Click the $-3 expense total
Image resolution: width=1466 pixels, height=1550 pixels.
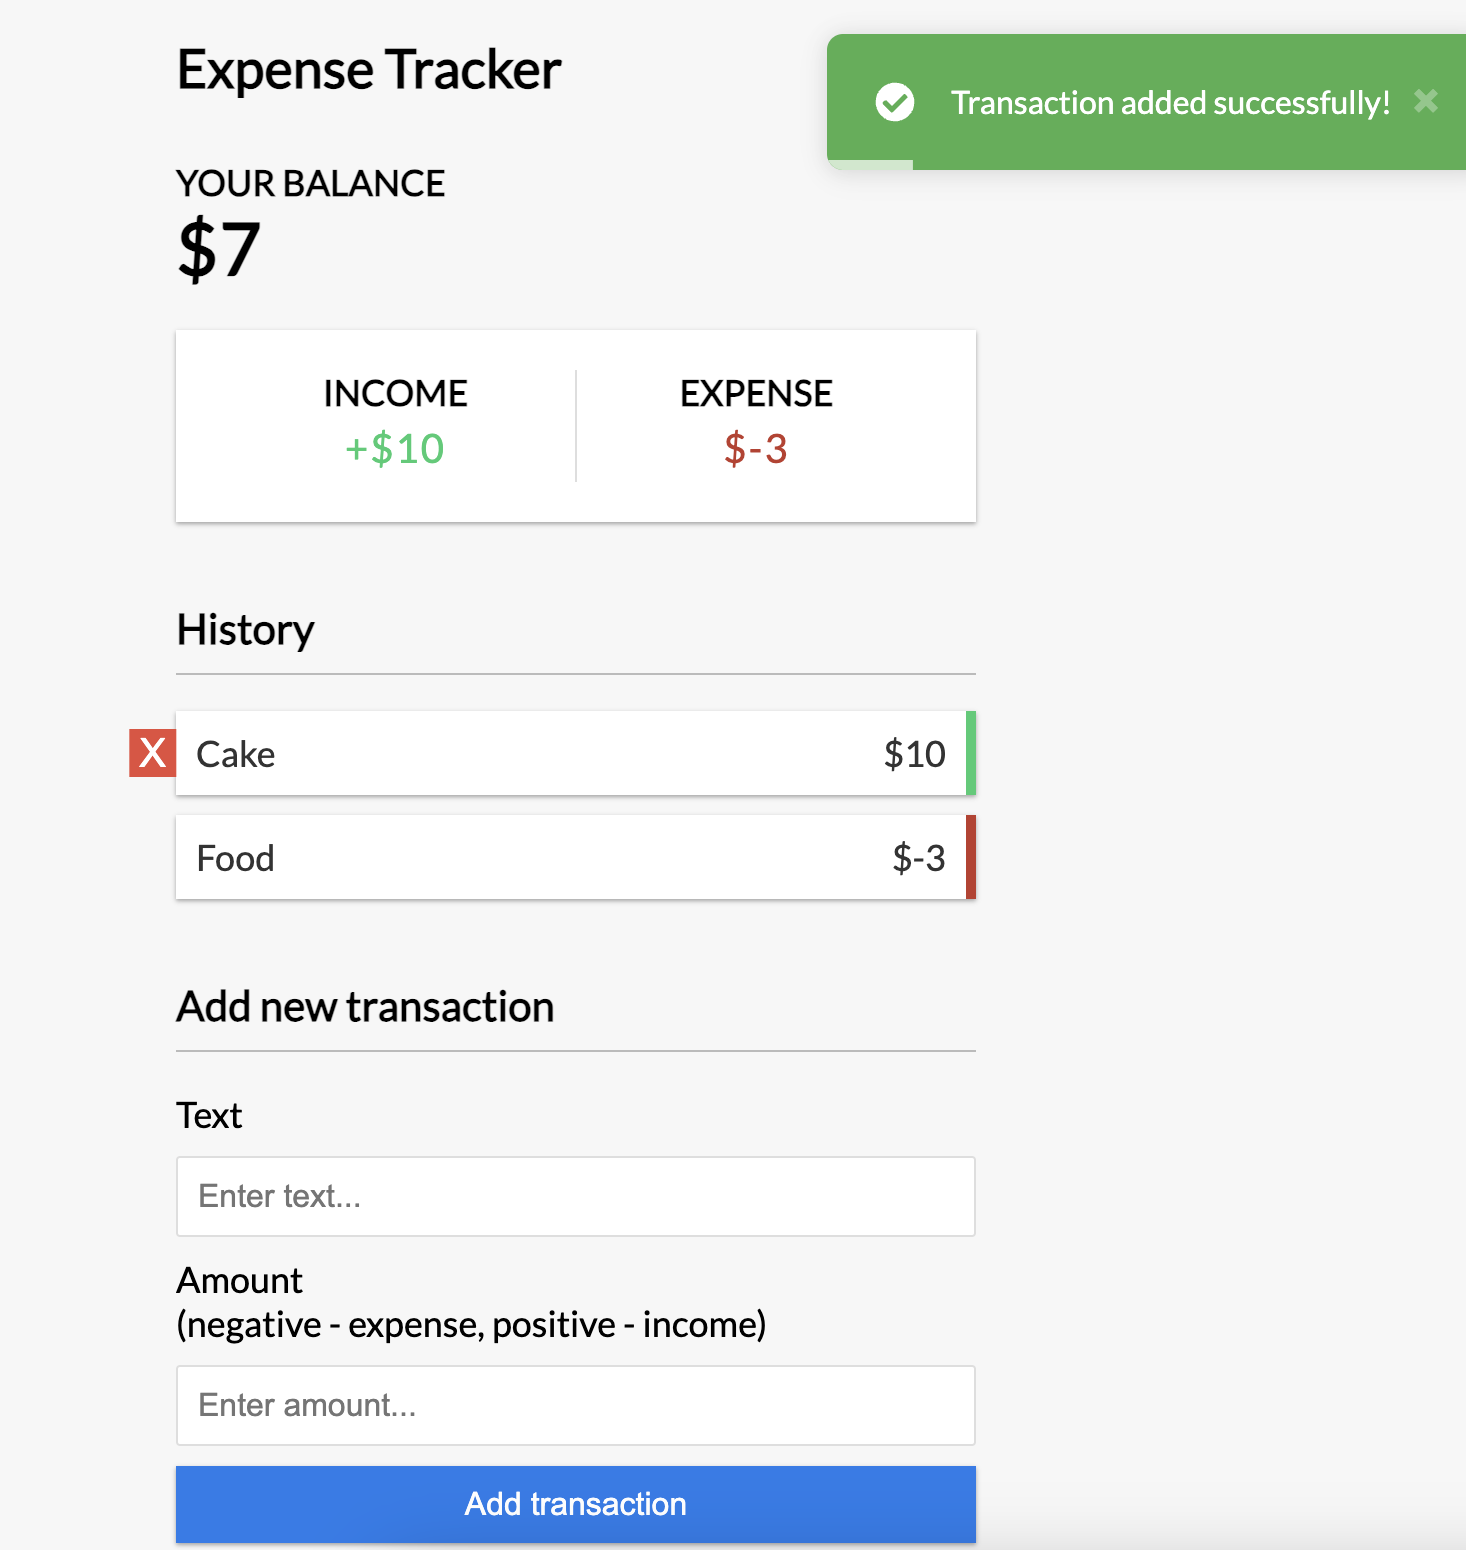point(756,449)
